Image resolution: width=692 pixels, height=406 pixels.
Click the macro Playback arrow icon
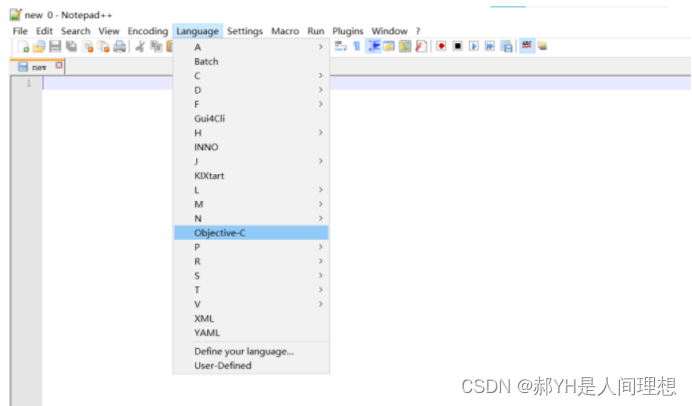pyautogui.click(x=474, y=46)
